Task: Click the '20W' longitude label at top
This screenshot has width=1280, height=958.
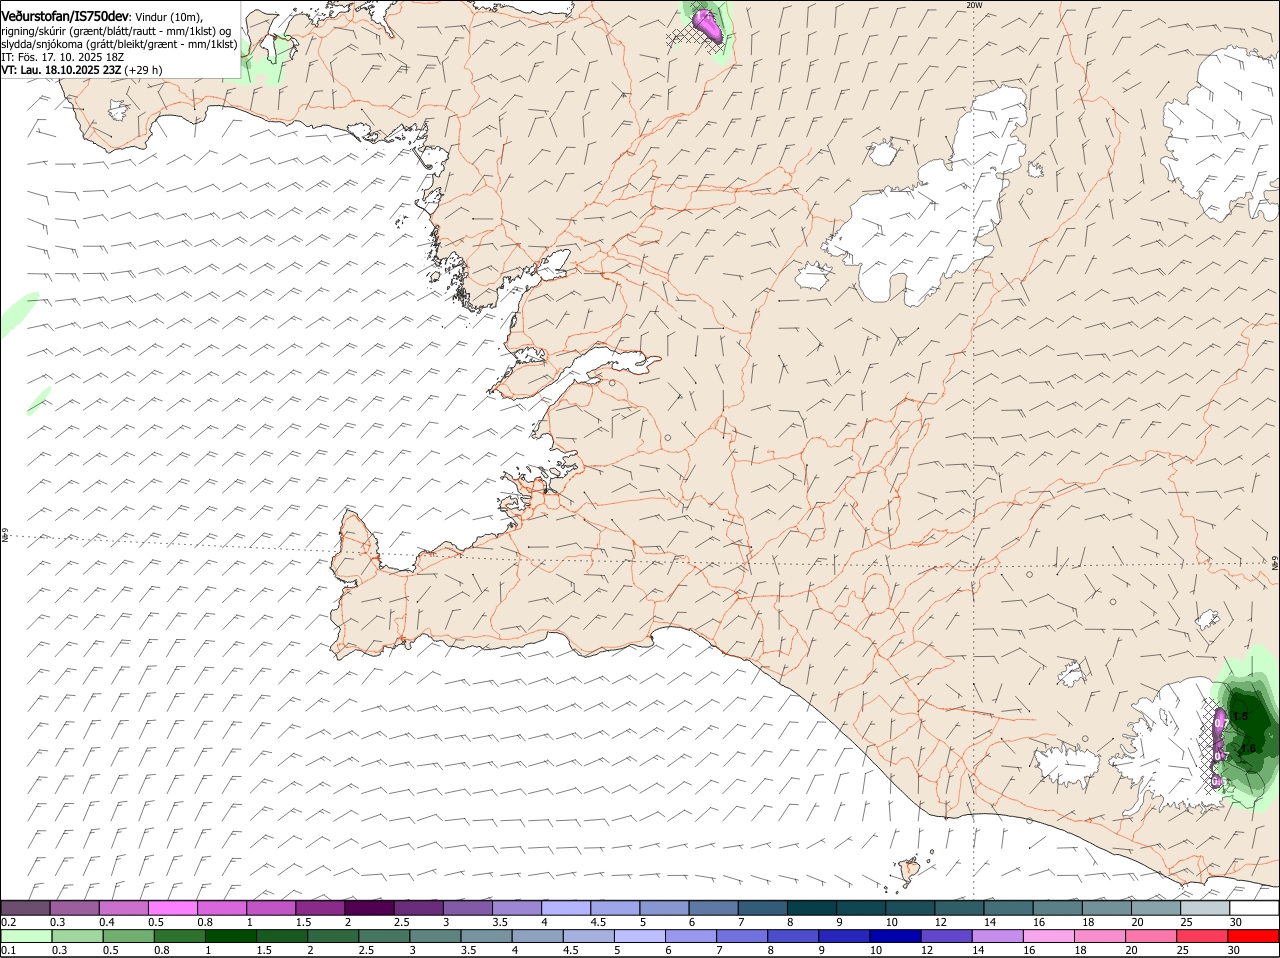Action: point(974,5)
